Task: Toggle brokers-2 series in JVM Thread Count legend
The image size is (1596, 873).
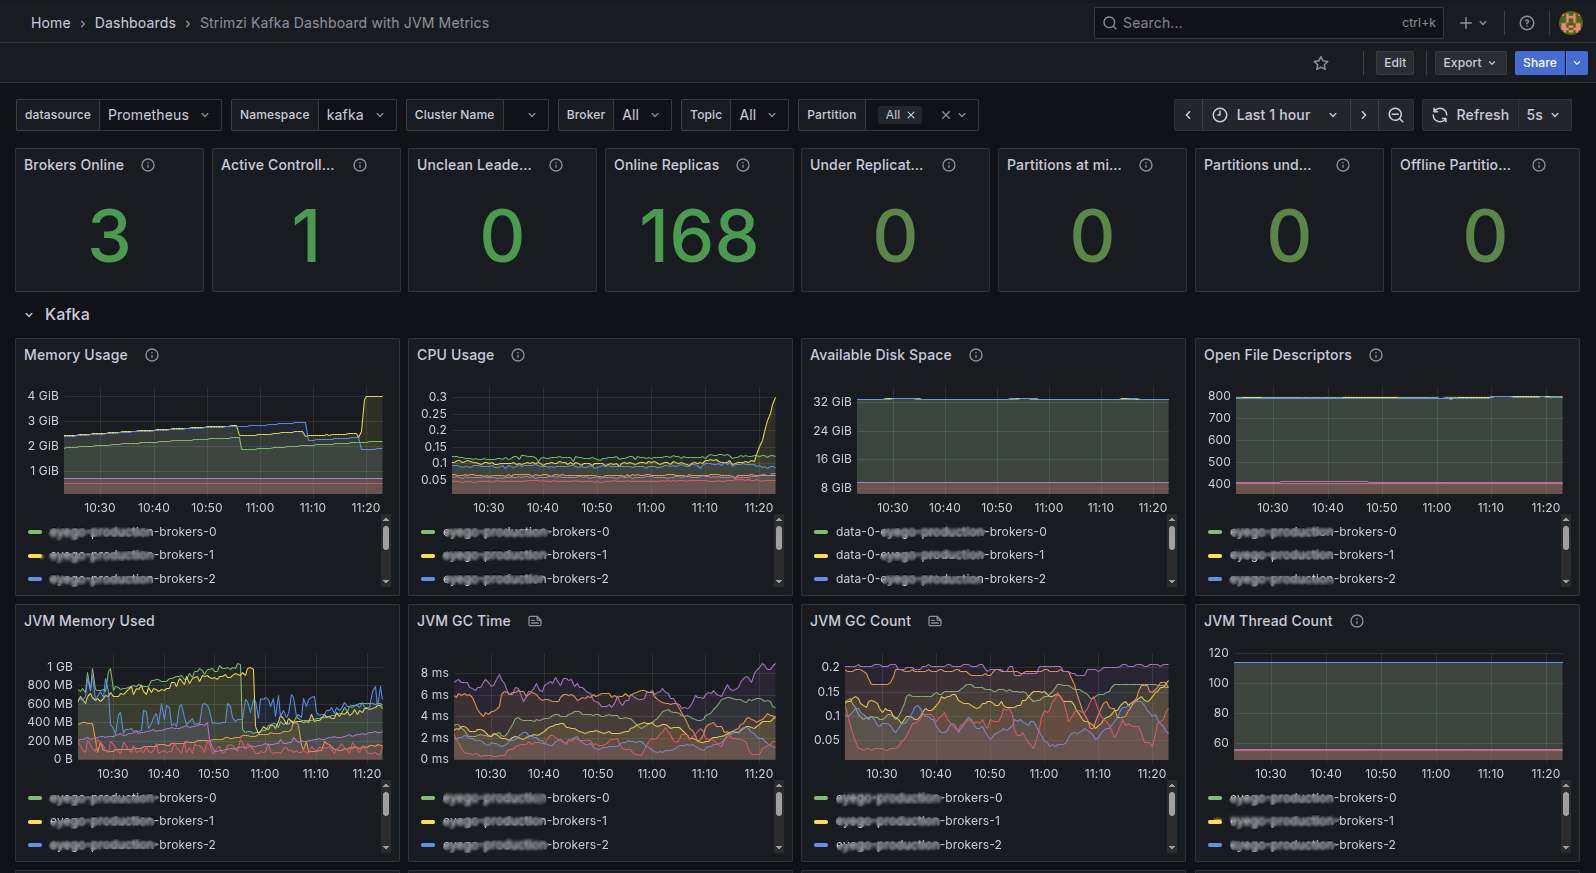Action: click(1303, 845)
